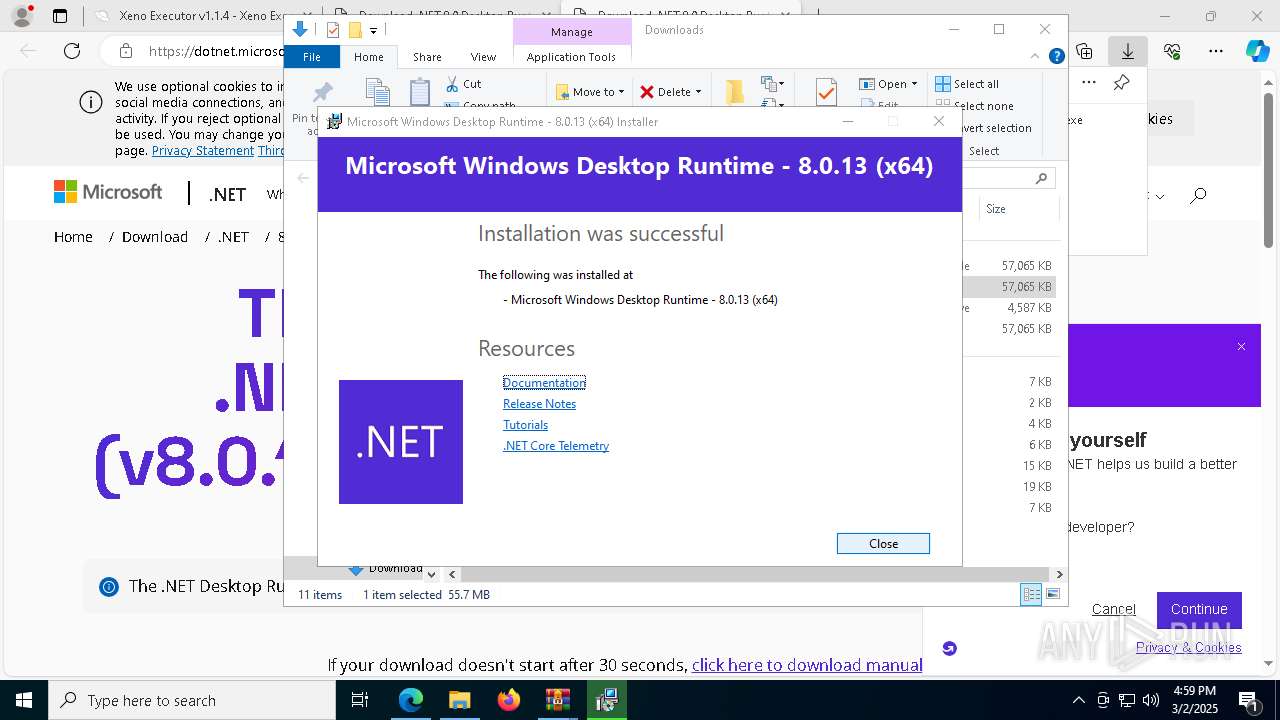Click the Properties checkmark icon
The width and height of the screenshot is (1280, 720).
[826, 92]
